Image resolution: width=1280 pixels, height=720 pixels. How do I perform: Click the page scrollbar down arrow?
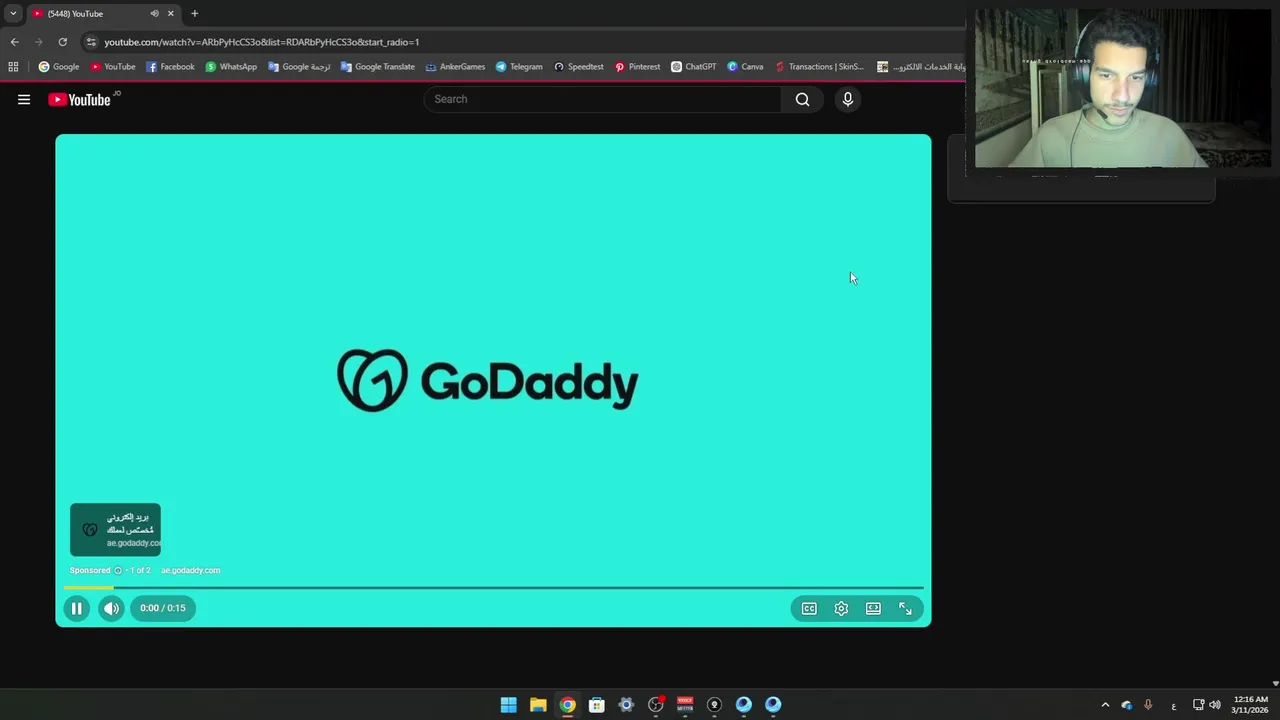tap(1274, 683)
